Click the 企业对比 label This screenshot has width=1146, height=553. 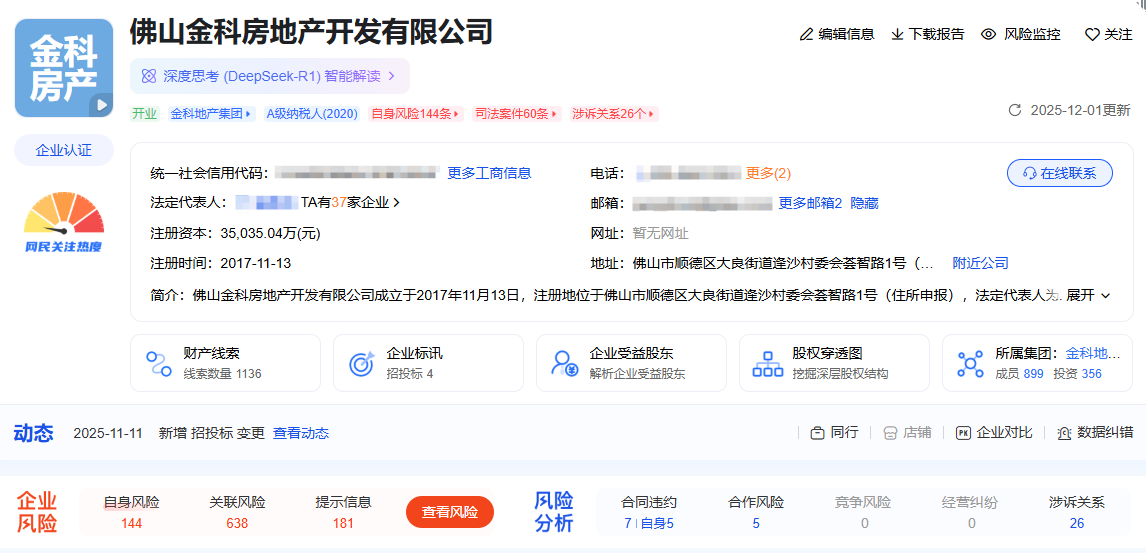point(1005,433)
